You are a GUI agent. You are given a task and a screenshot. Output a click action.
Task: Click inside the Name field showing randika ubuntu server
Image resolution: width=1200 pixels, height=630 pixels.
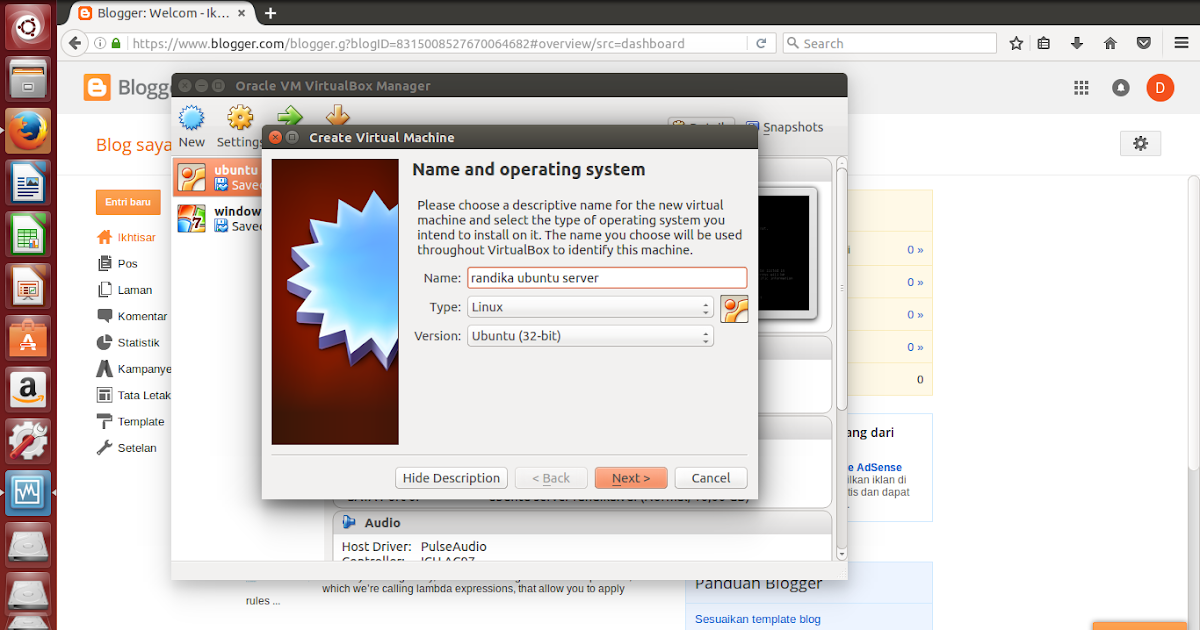tap(607, 278)
